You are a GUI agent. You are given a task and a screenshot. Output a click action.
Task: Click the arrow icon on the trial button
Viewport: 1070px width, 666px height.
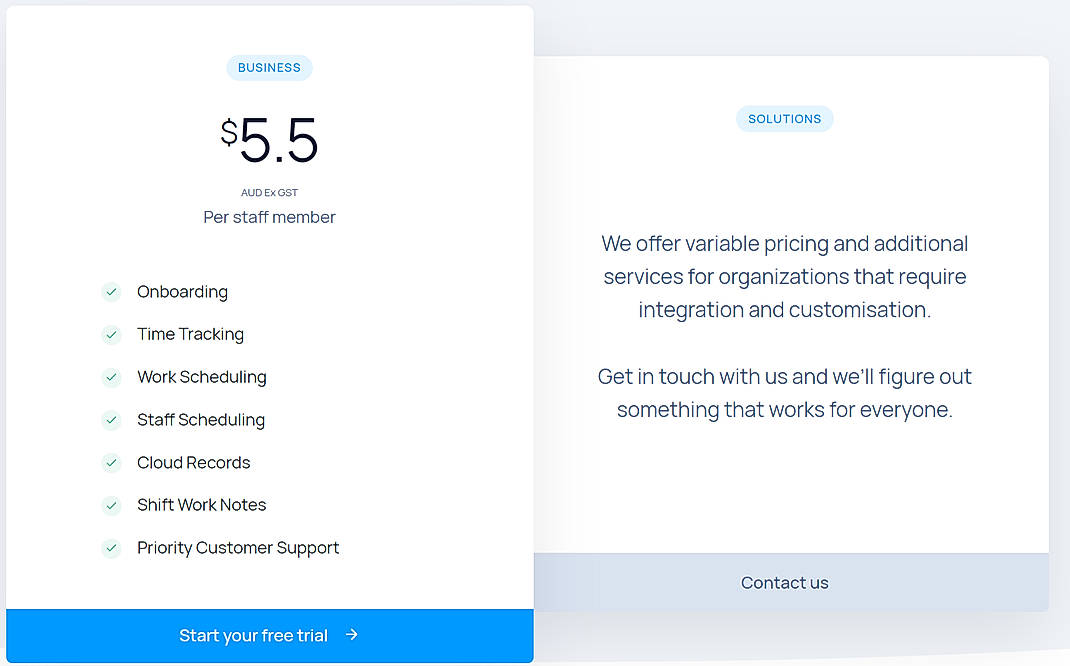(351, 635)
